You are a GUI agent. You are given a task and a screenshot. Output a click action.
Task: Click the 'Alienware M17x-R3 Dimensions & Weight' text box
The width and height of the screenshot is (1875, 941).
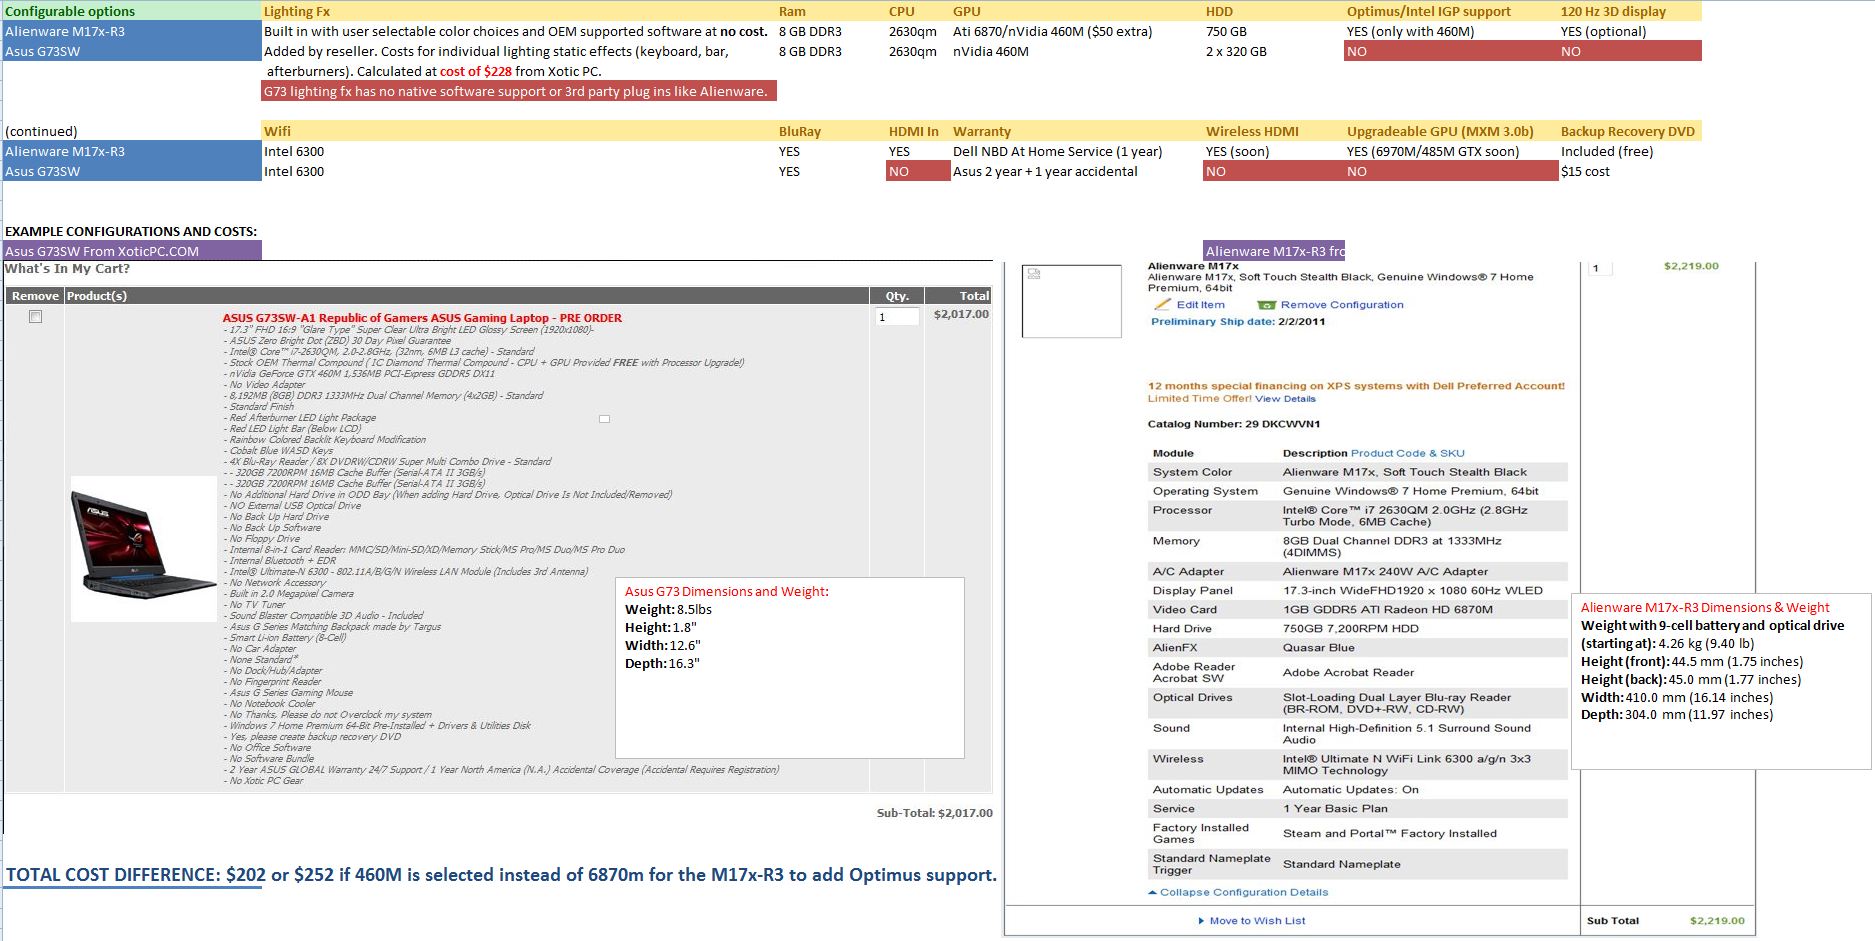point(1721,681)
